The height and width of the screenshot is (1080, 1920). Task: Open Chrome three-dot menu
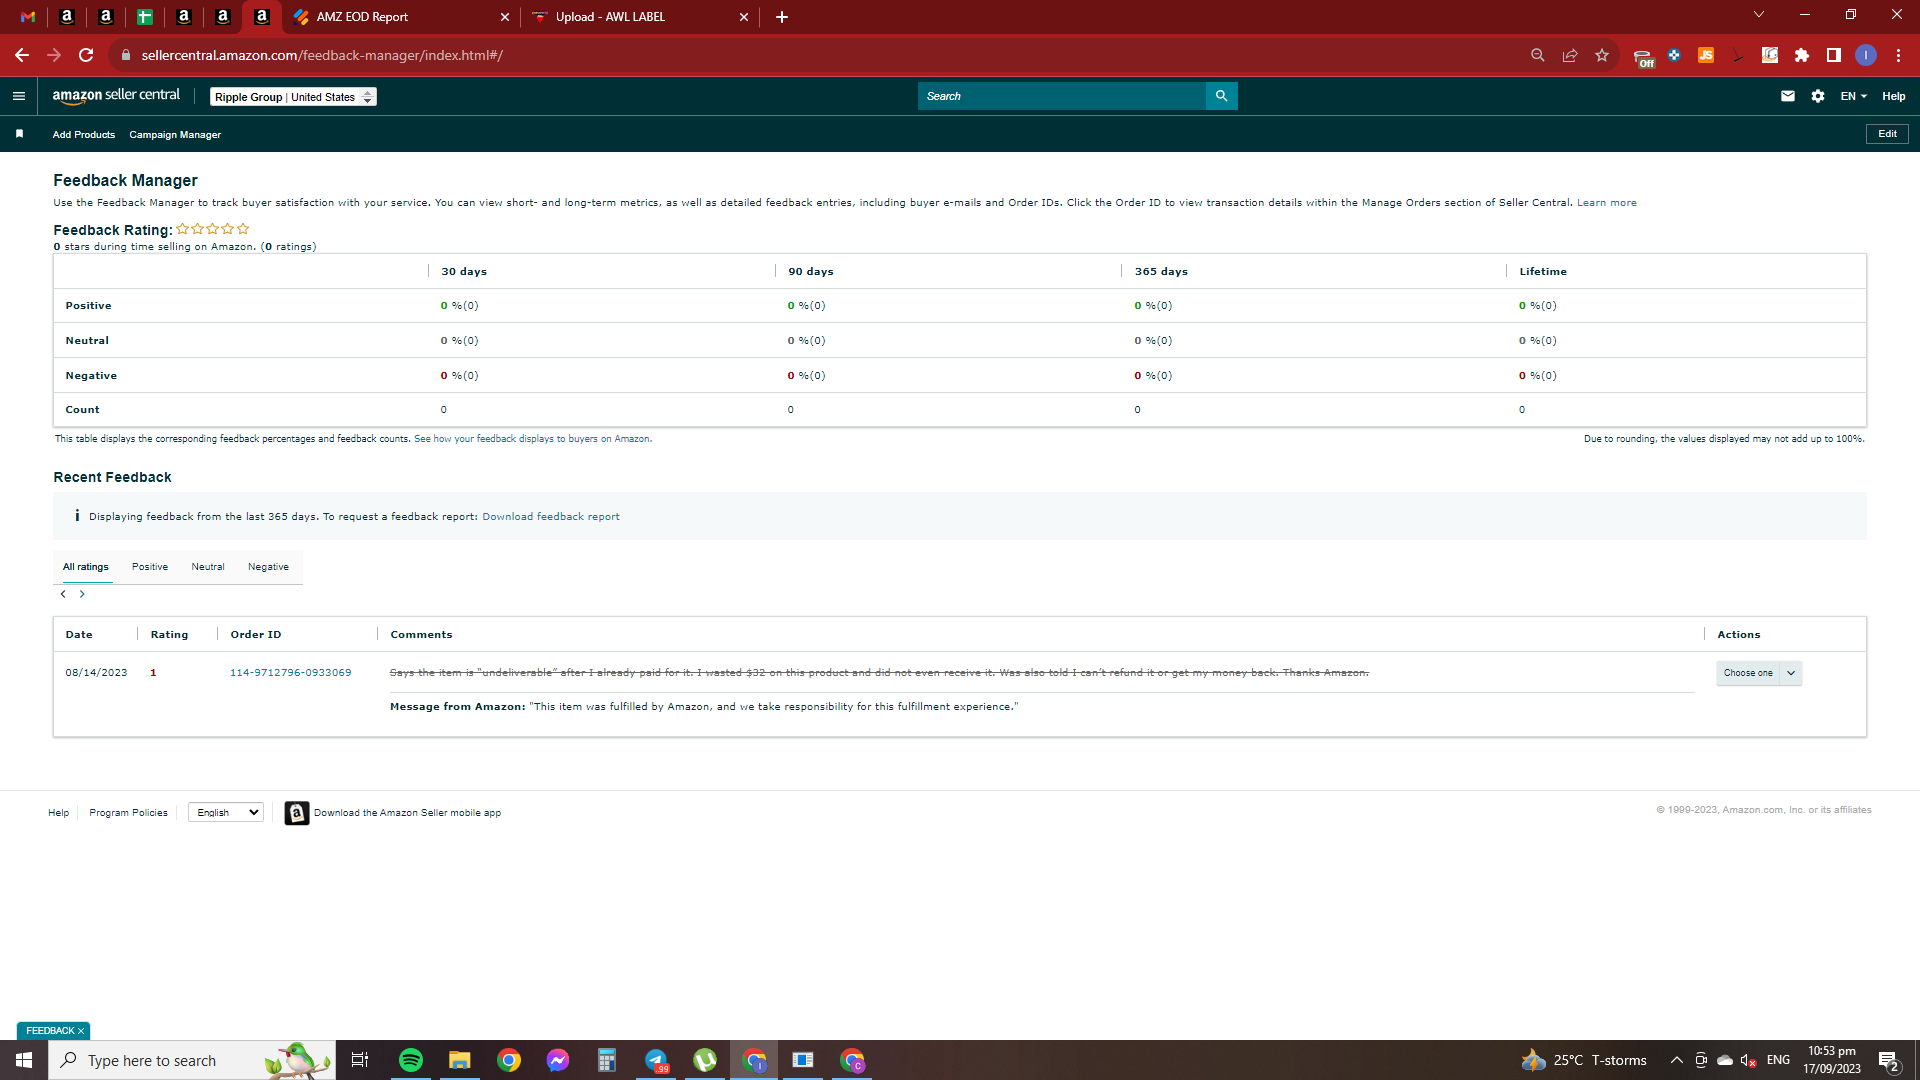(x=1898, y=55)
